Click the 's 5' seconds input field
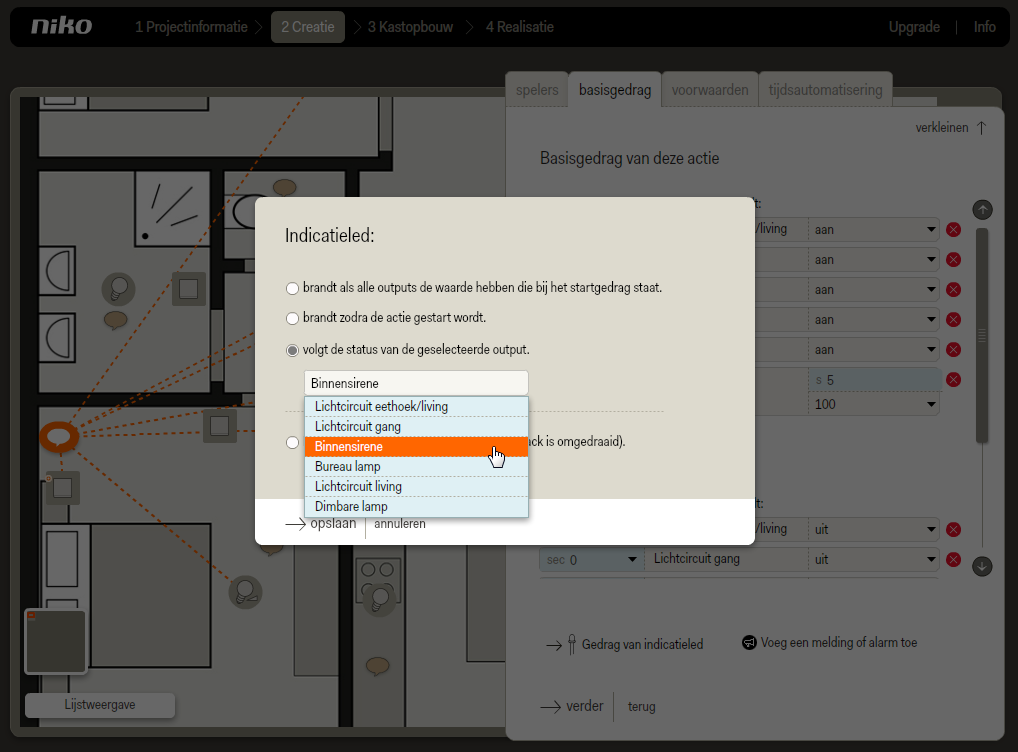This screenshot has width=1018, height=752. tap(875, 380)
